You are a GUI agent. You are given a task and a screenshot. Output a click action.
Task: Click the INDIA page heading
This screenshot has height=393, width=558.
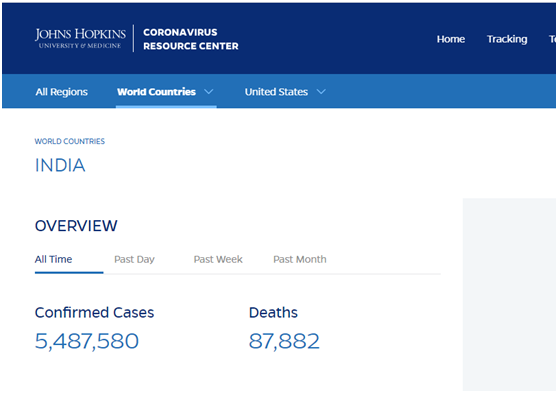(x=60, y=165)
